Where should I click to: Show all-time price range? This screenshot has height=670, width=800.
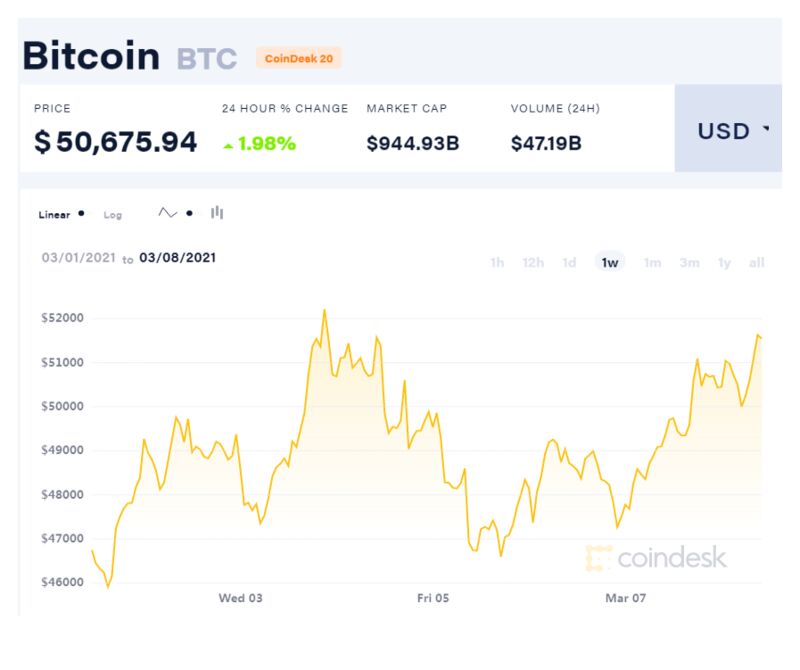tap(757, 262)
